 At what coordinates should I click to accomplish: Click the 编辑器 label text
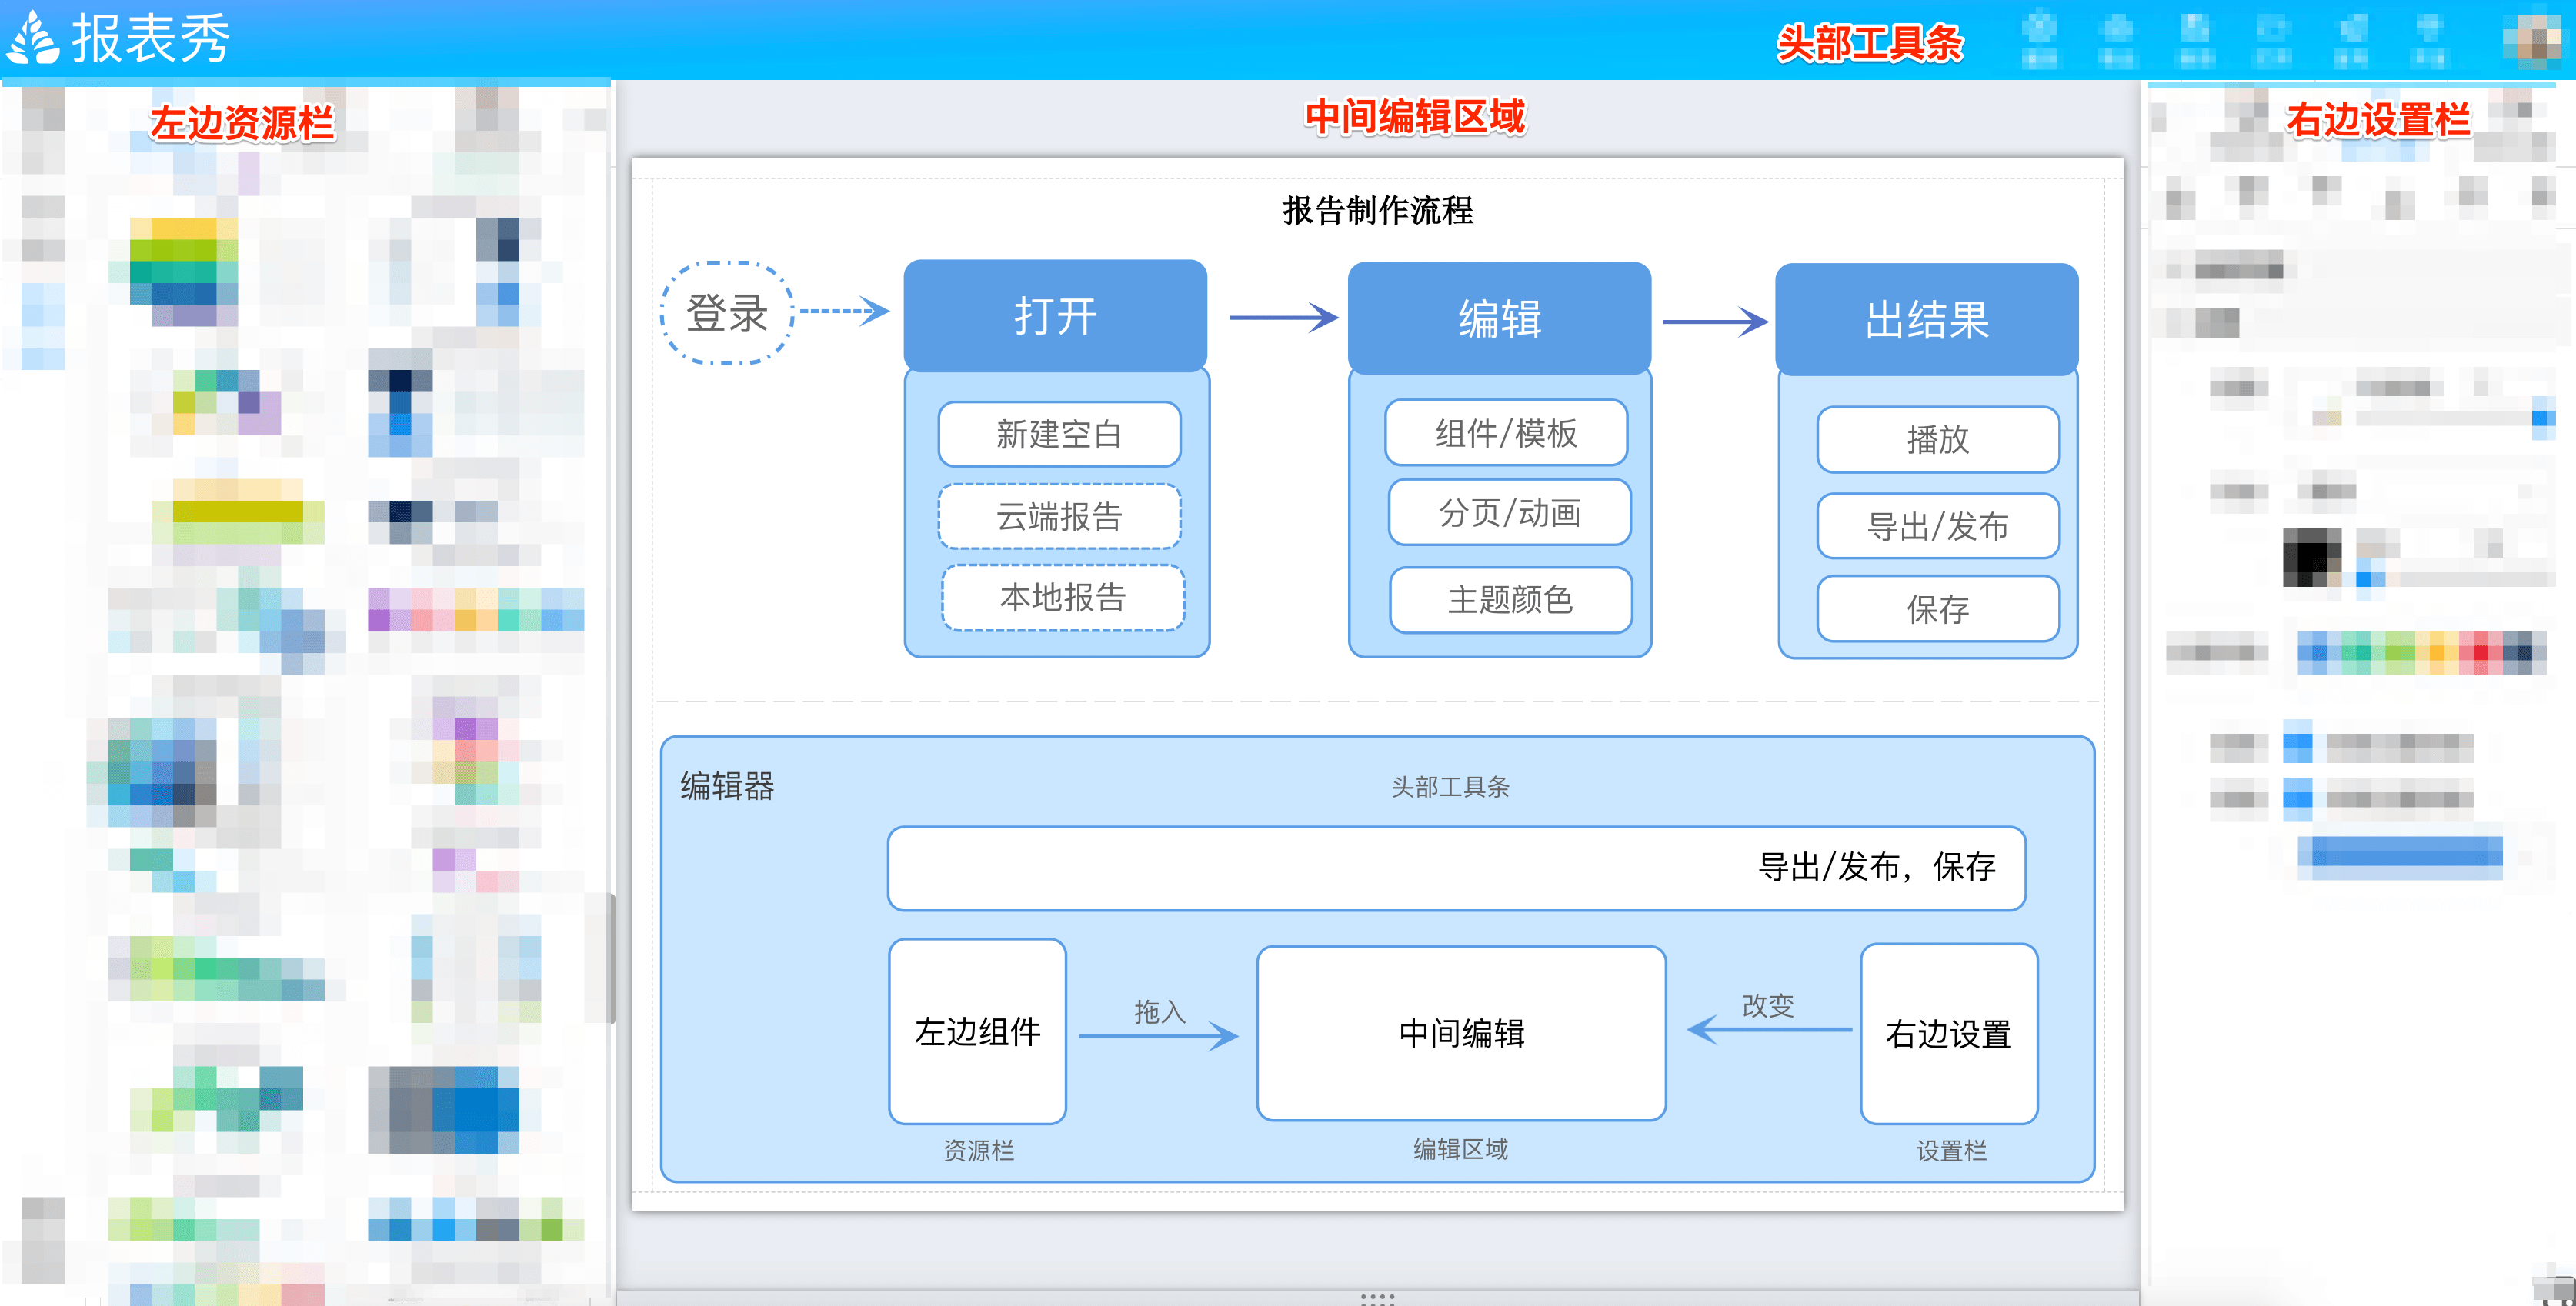(x=727, y=786)
